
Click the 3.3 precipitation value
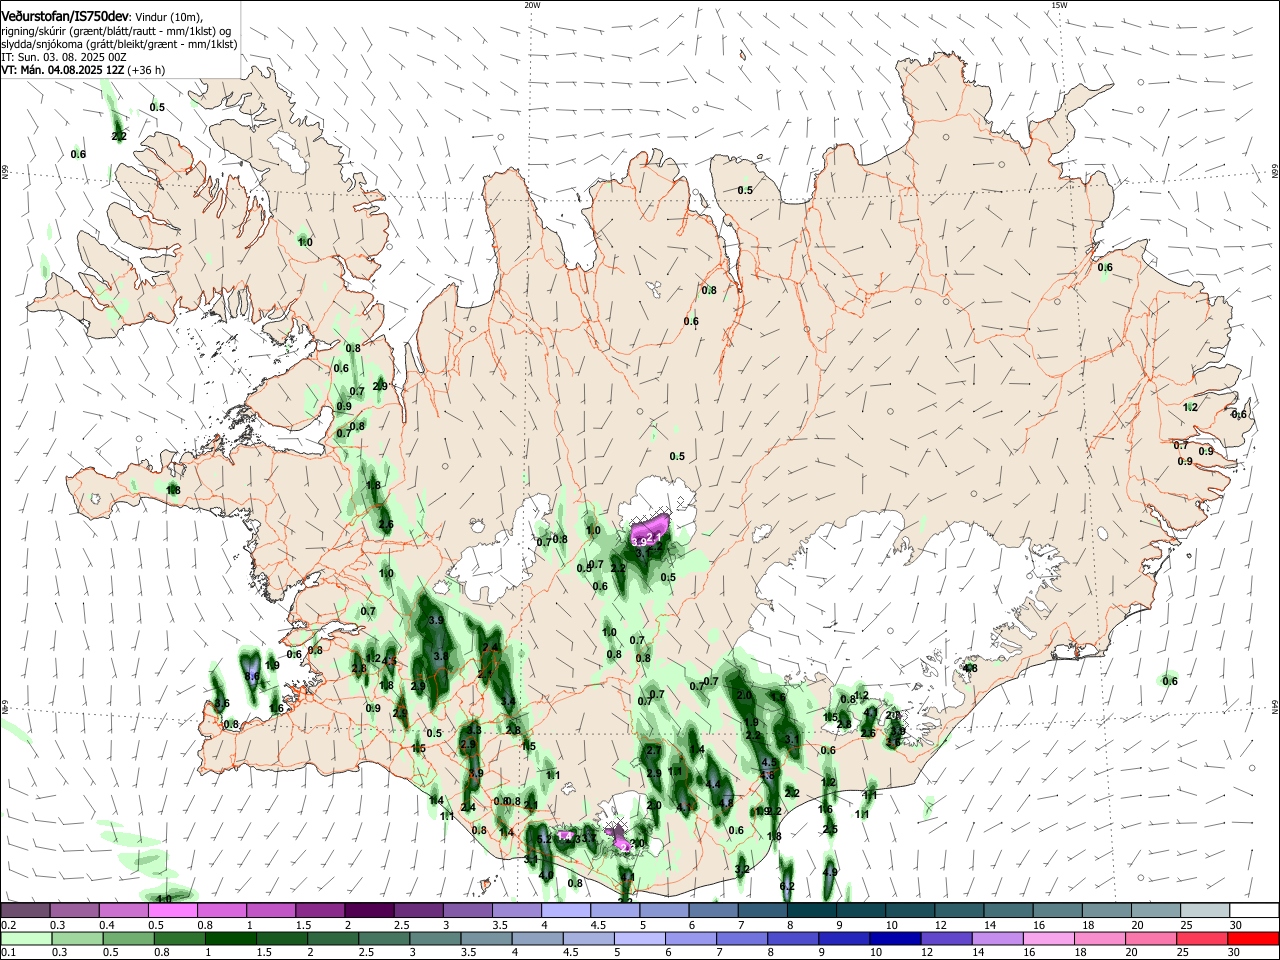pyautogui.click(x=474, y=730)
